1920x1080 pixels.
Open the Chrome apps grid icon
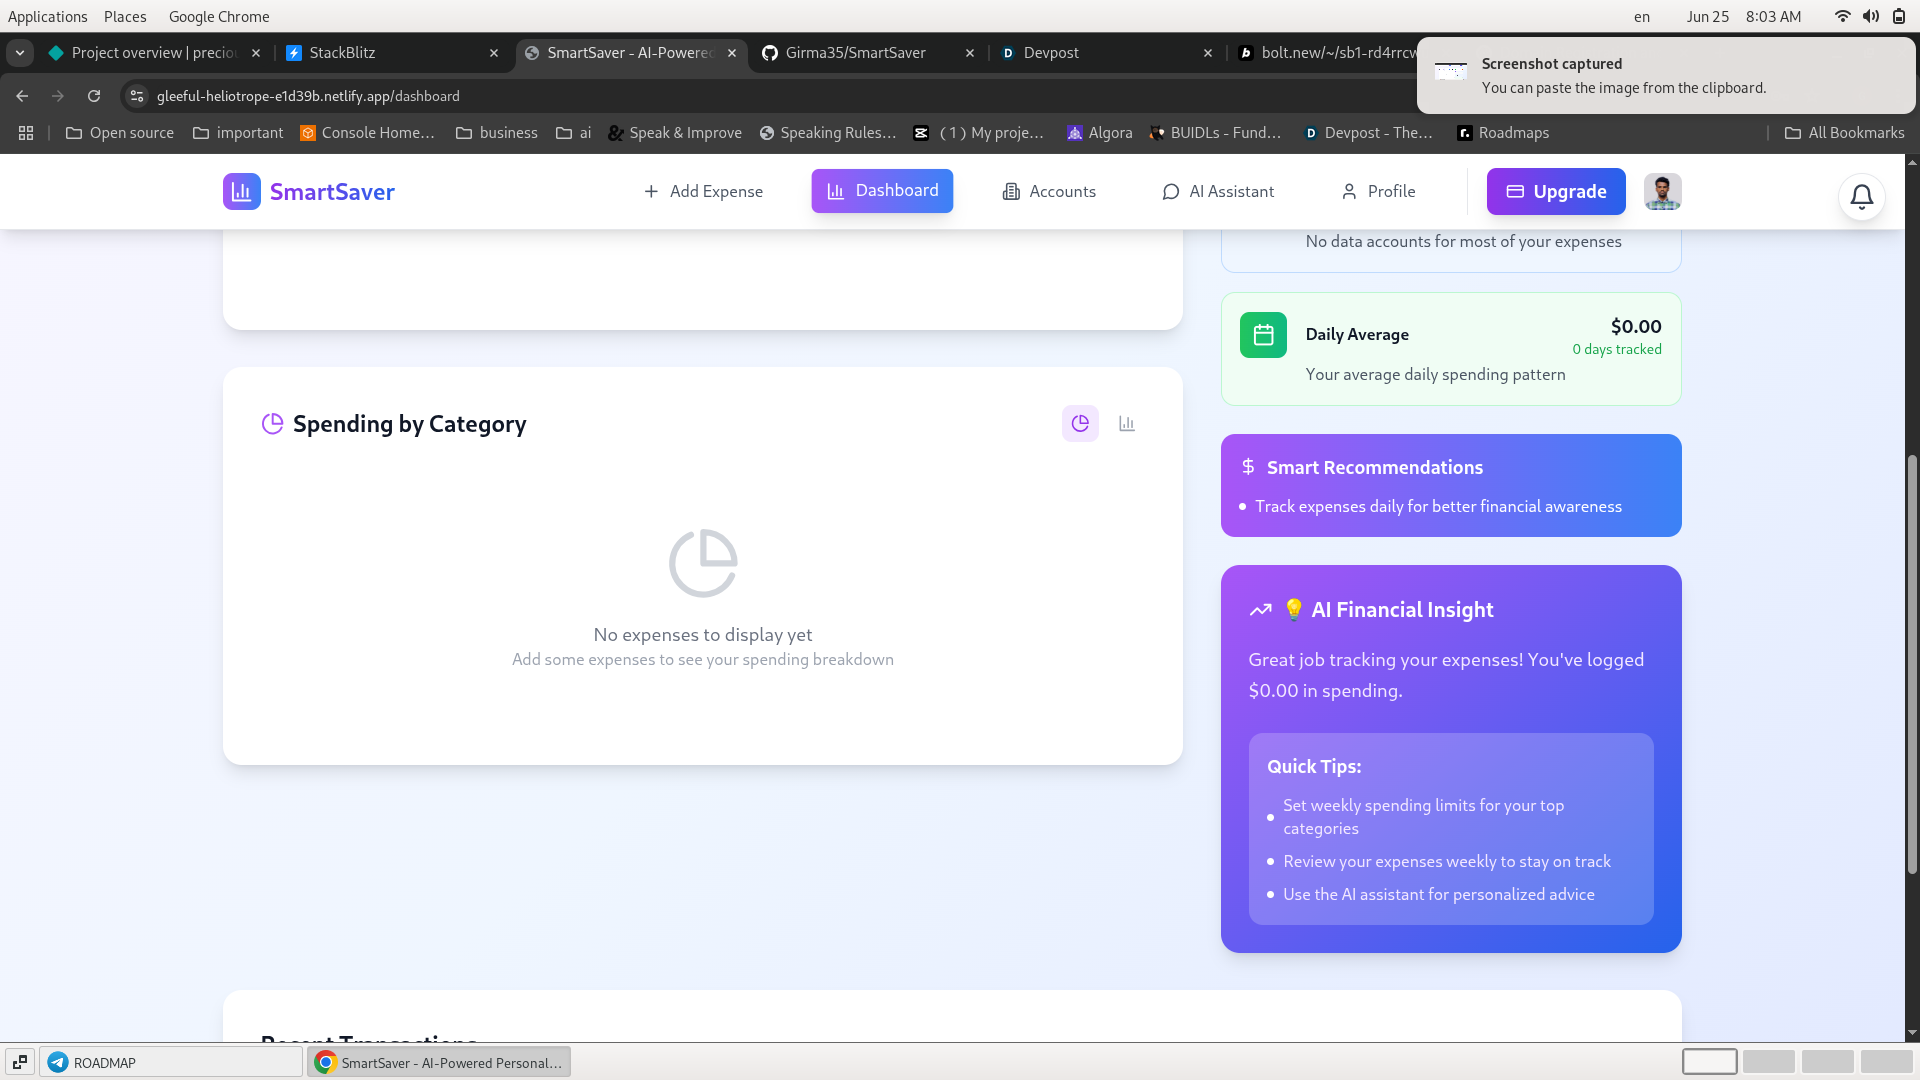26,133
